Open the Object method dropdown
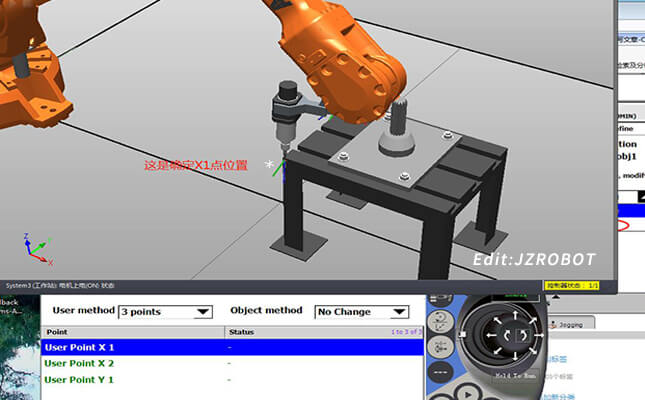This screenshot has width=645, height=400. tap(361, 312)
